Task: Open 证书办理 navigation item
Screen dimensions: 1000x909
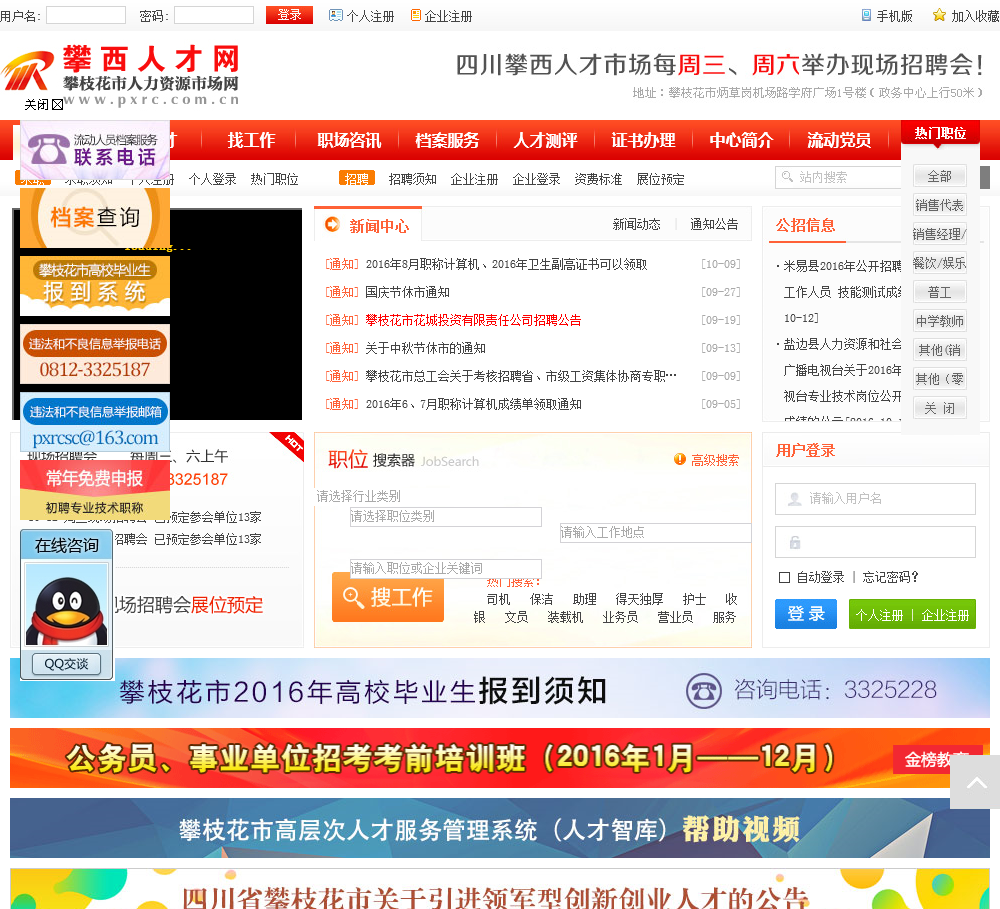Action: click(x=643, y=140)
